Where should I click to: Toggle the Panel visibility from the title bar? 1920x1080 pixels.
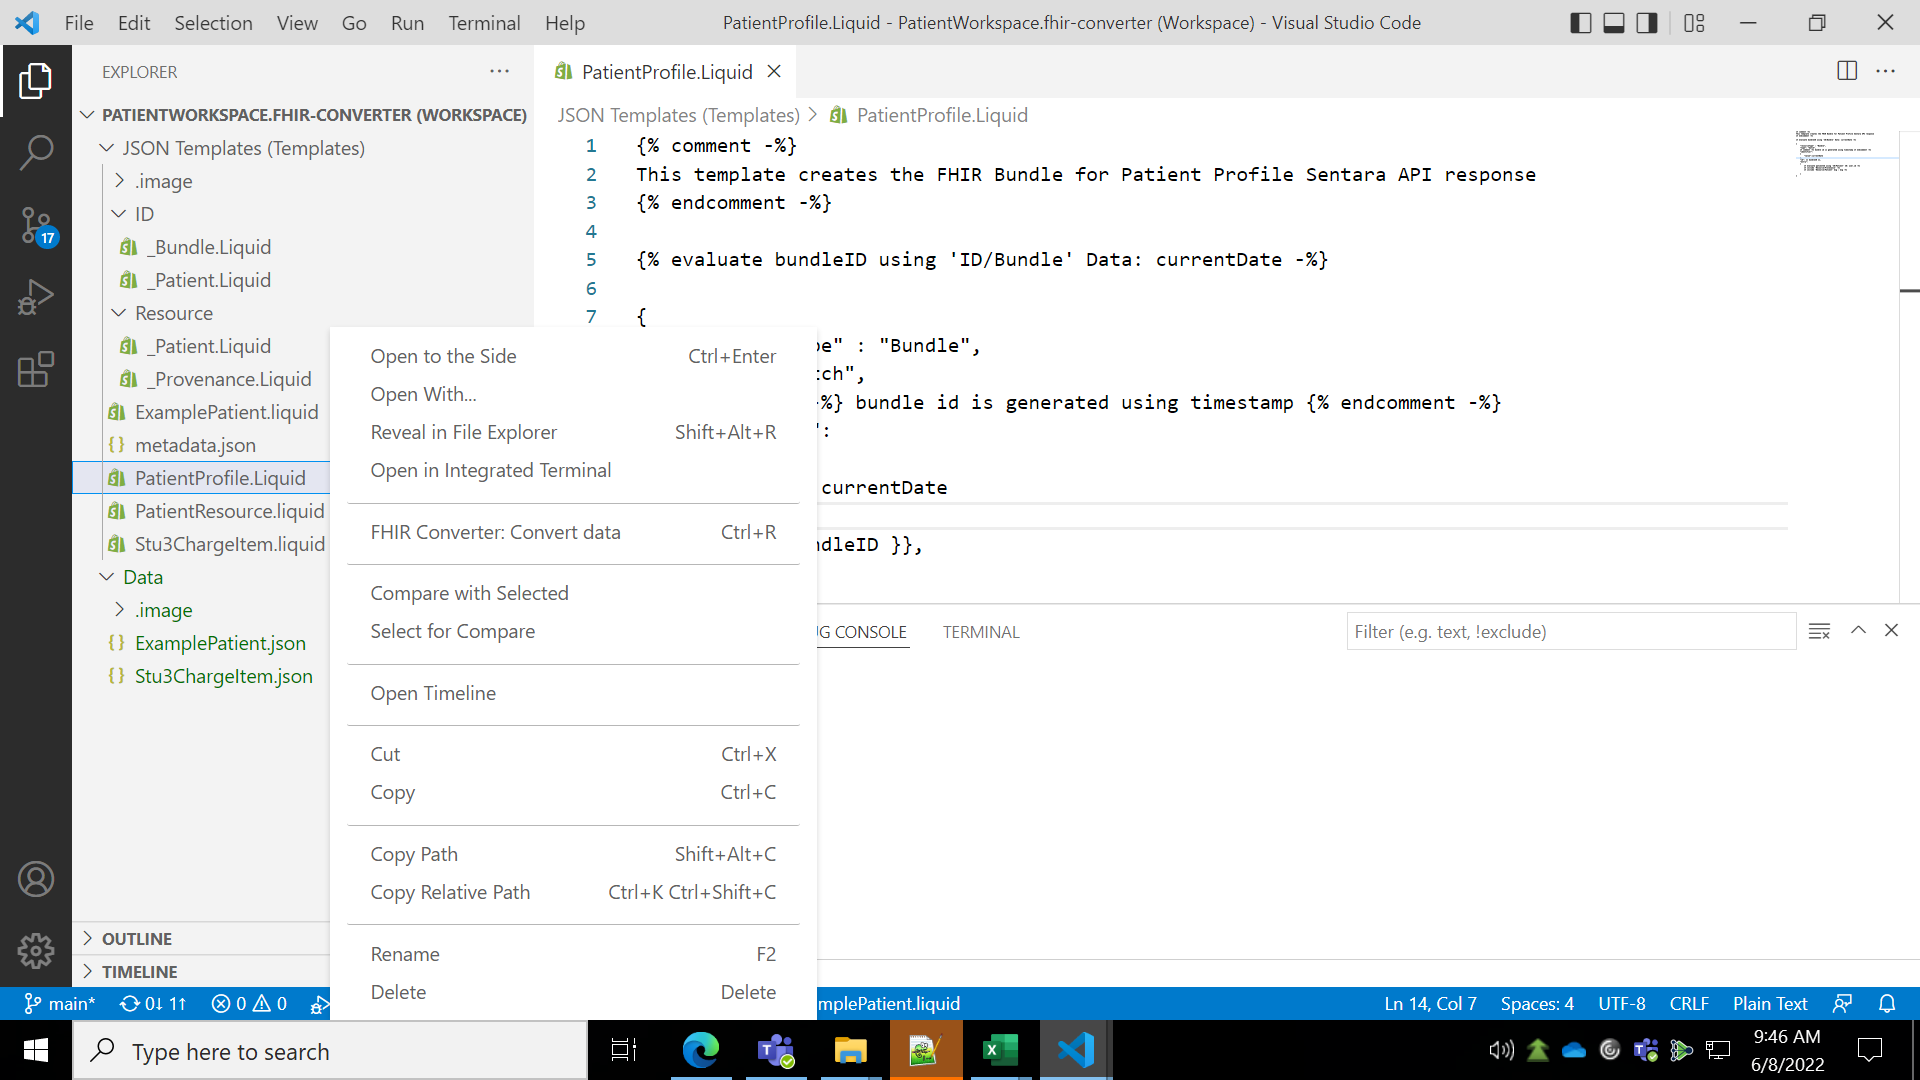coord(1613,22)
